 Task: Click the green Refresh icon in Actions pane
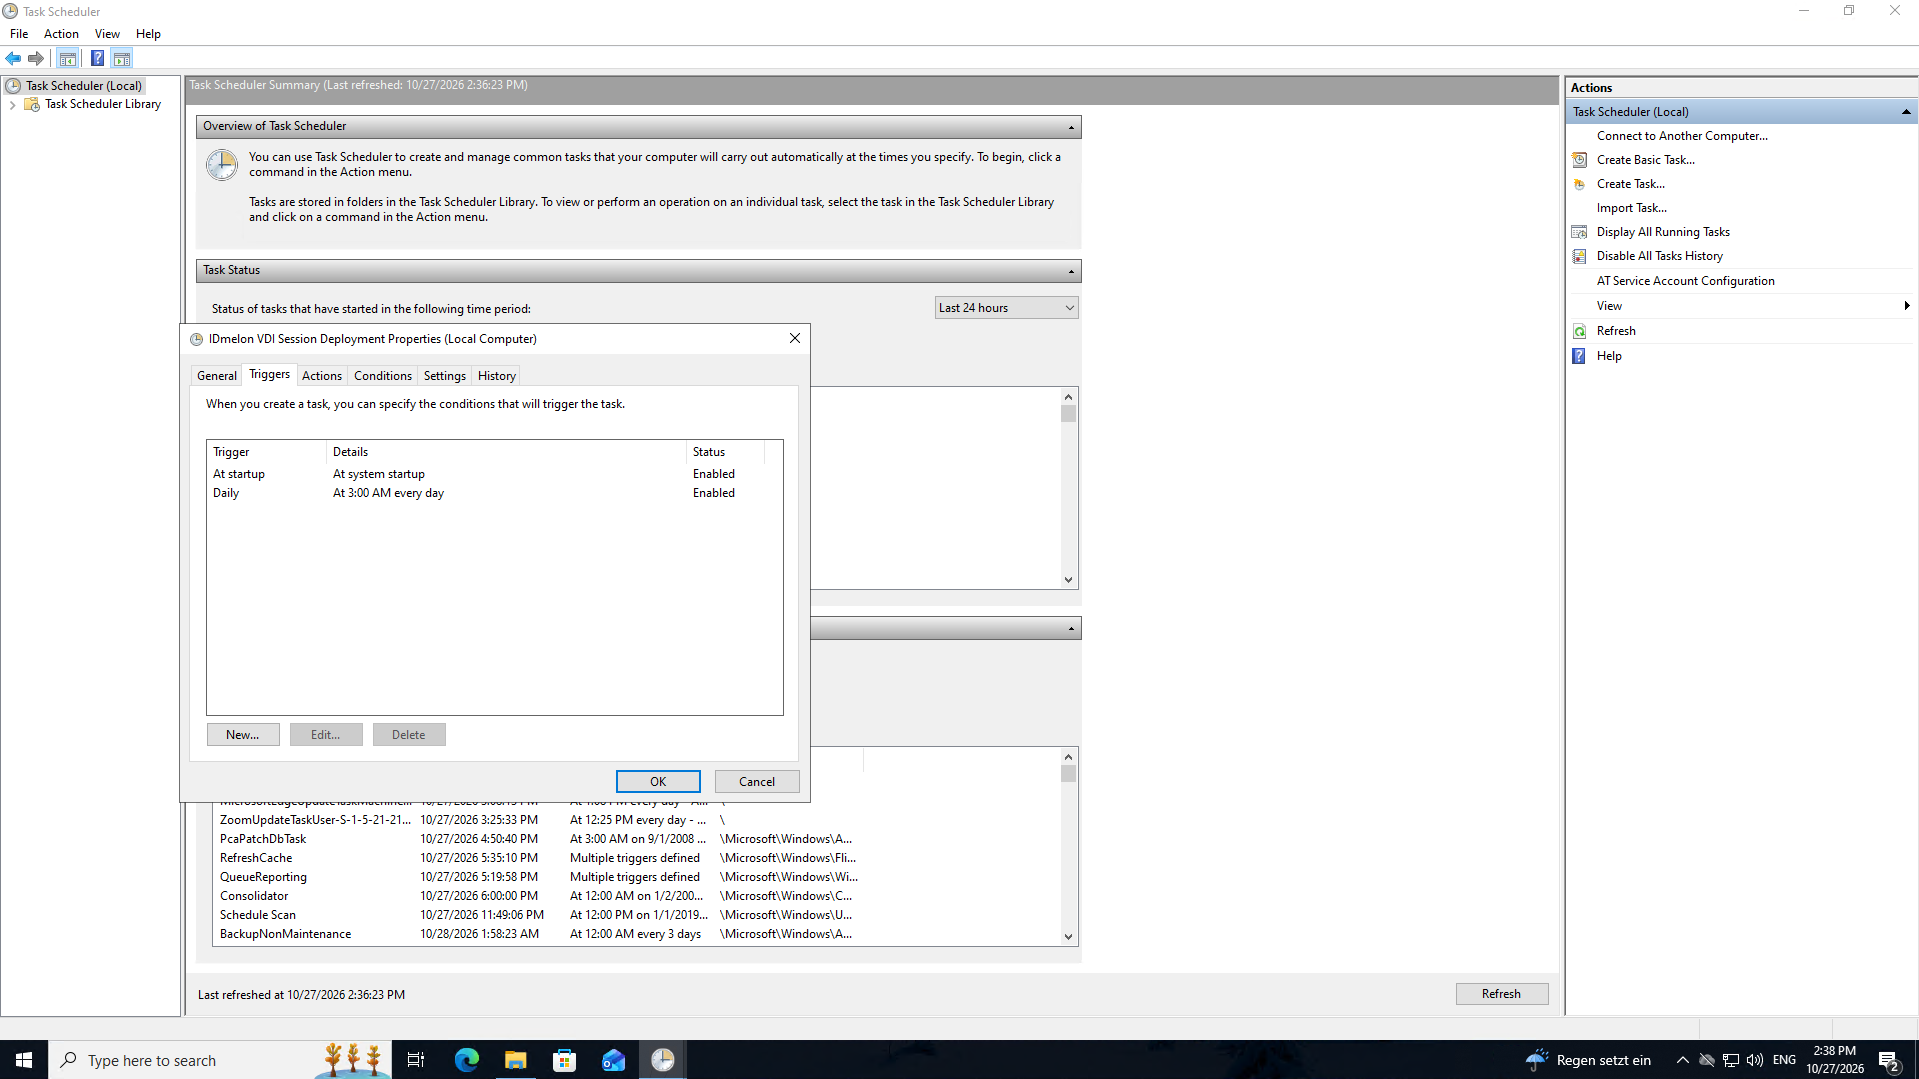[1580, 331]
